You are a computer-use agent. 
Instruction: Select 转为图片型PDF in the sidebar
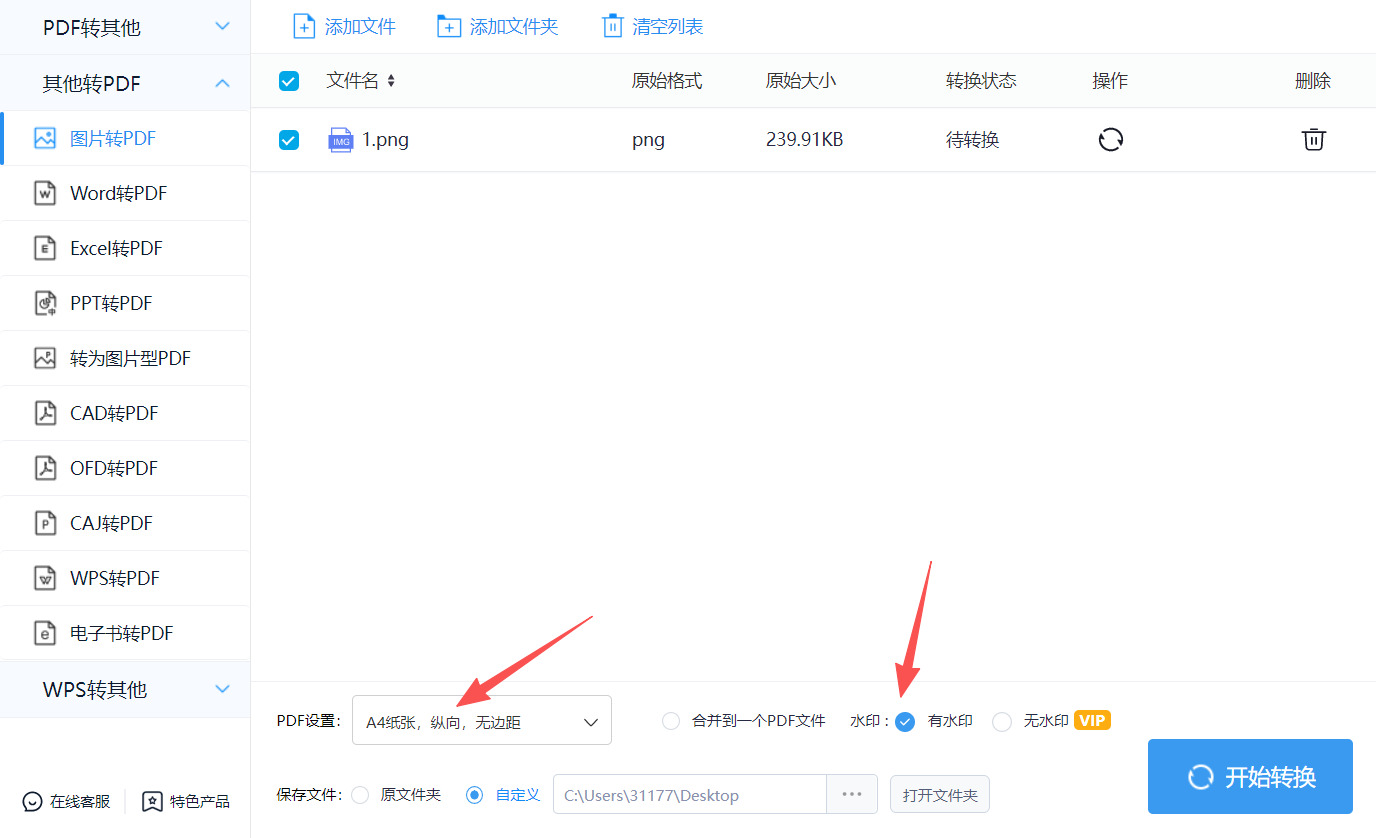pos(127,358)
